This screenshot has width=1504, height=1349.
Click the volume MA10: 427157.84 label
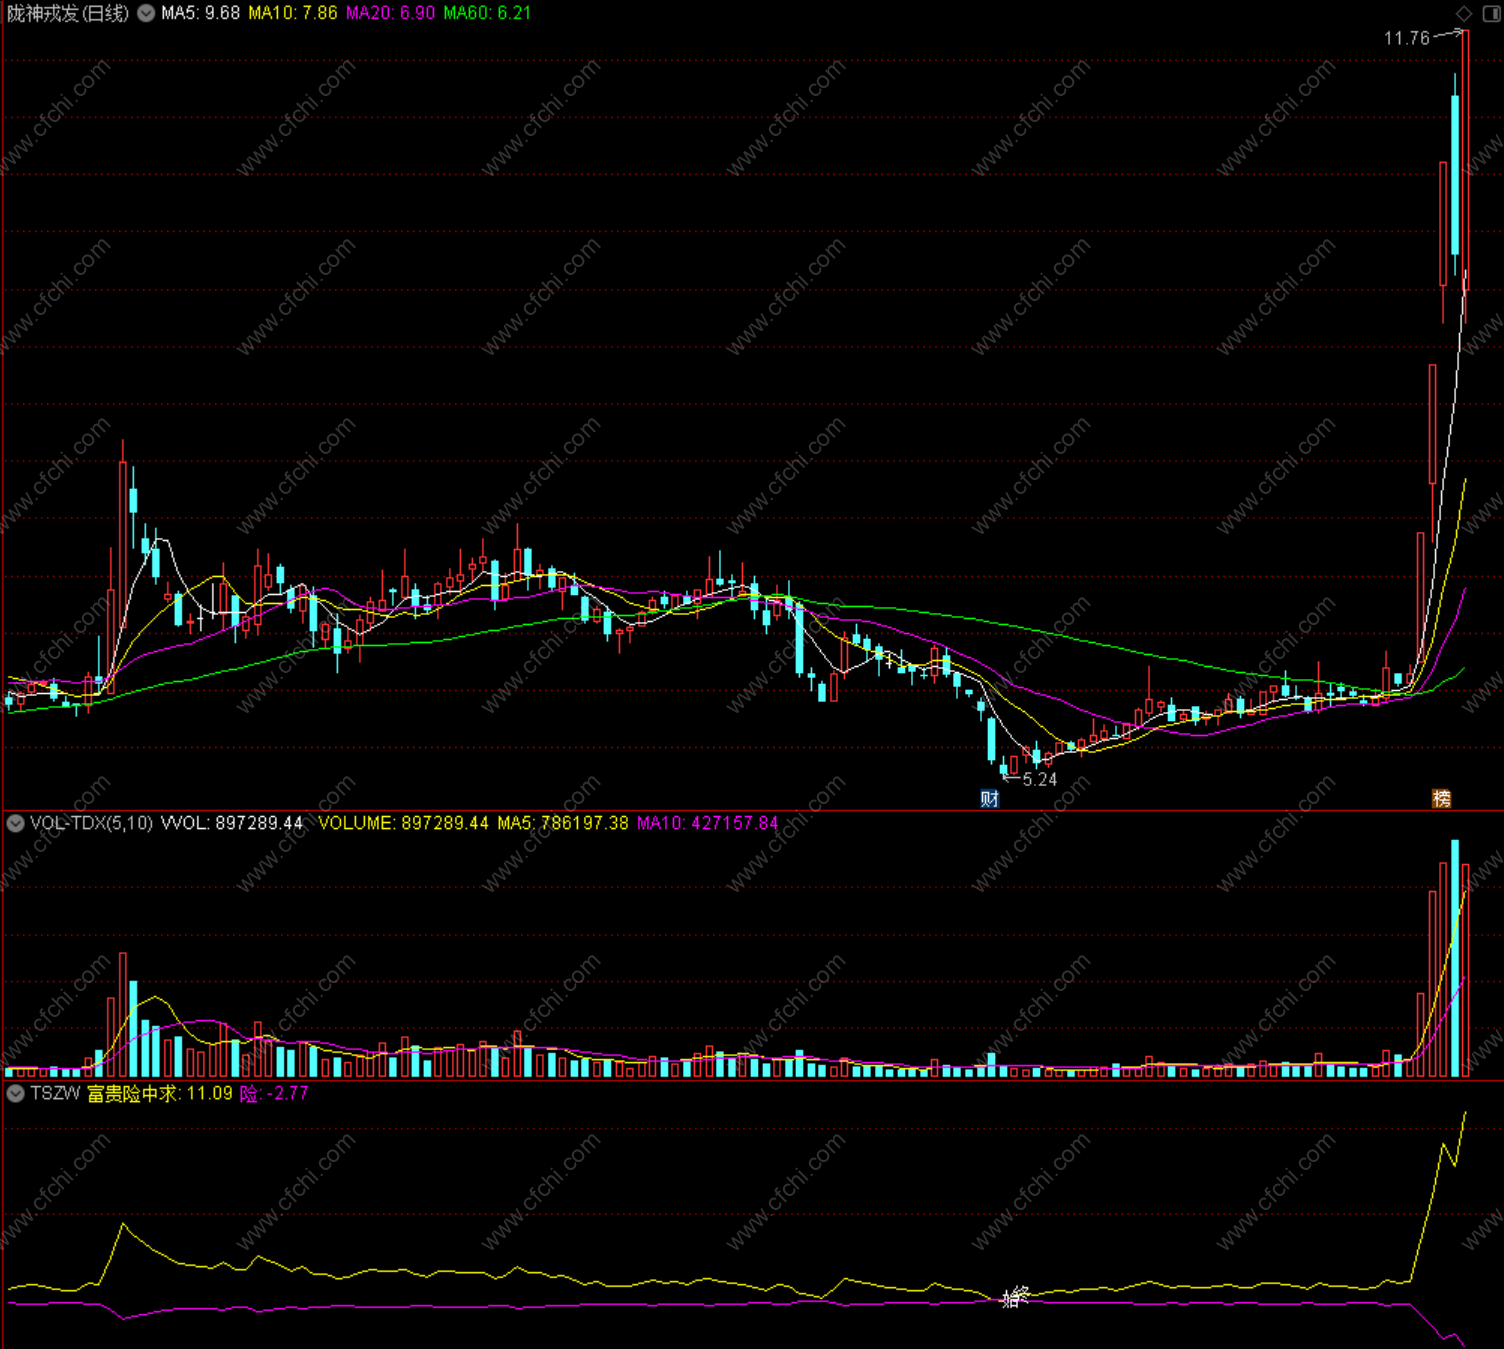707,823
